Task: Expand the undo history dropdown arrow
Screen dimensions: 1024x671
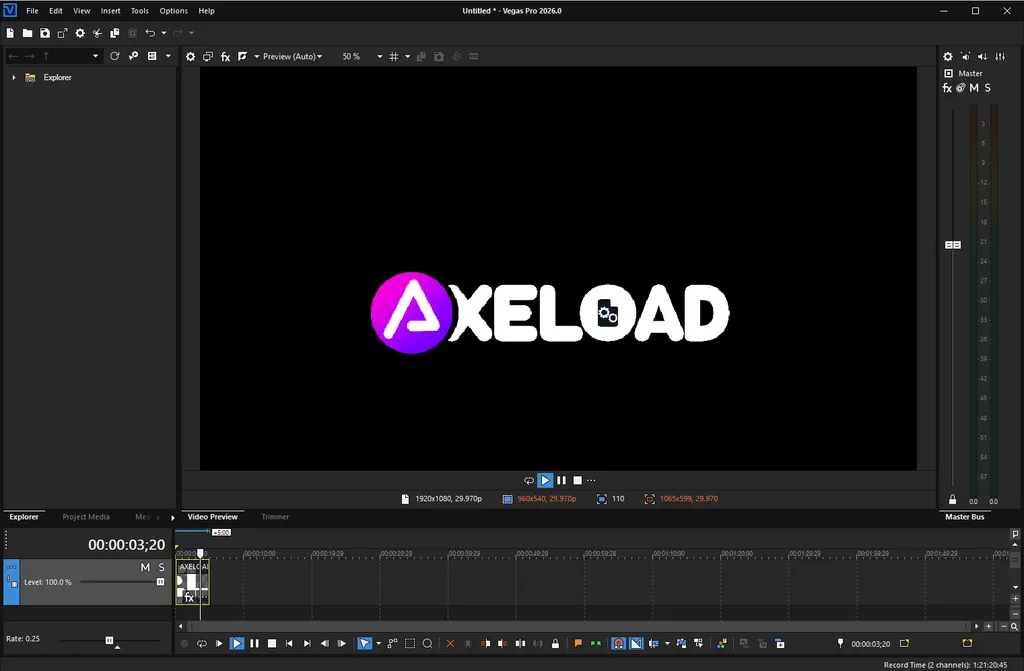Action: coord(163,32)
